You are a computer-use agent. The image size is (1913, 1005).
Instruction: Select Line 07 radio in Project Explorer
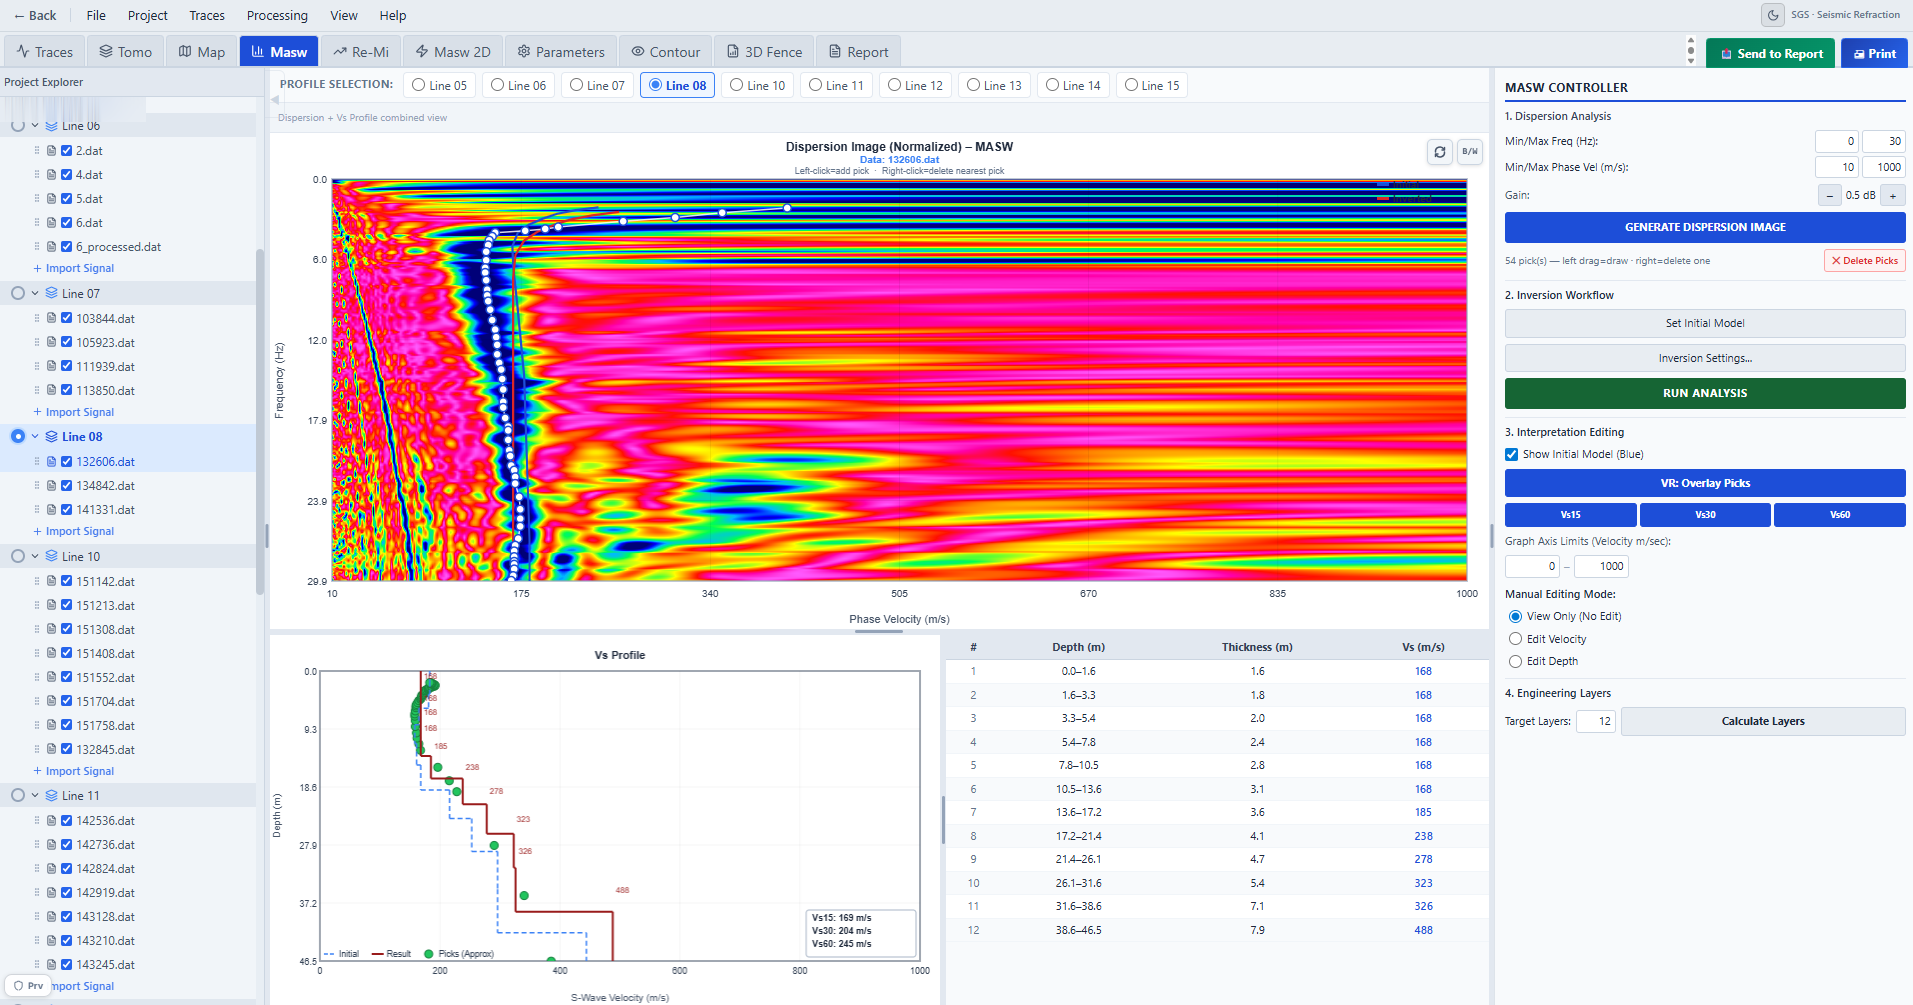[x=18, y=294]
